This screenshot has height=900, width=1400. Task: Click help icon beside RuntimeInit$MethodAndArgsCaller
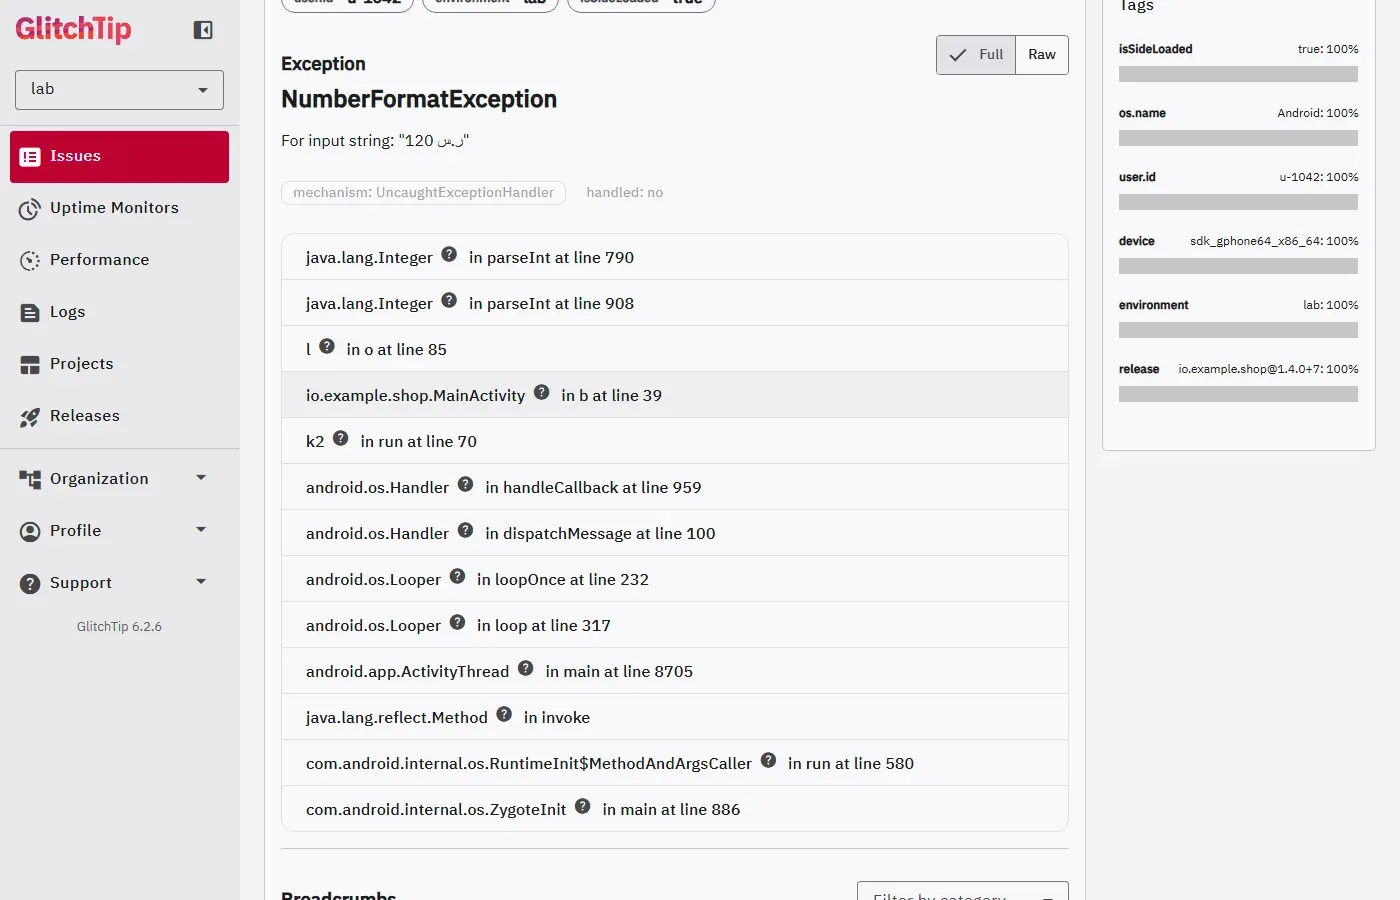click(x=768, y=760)
